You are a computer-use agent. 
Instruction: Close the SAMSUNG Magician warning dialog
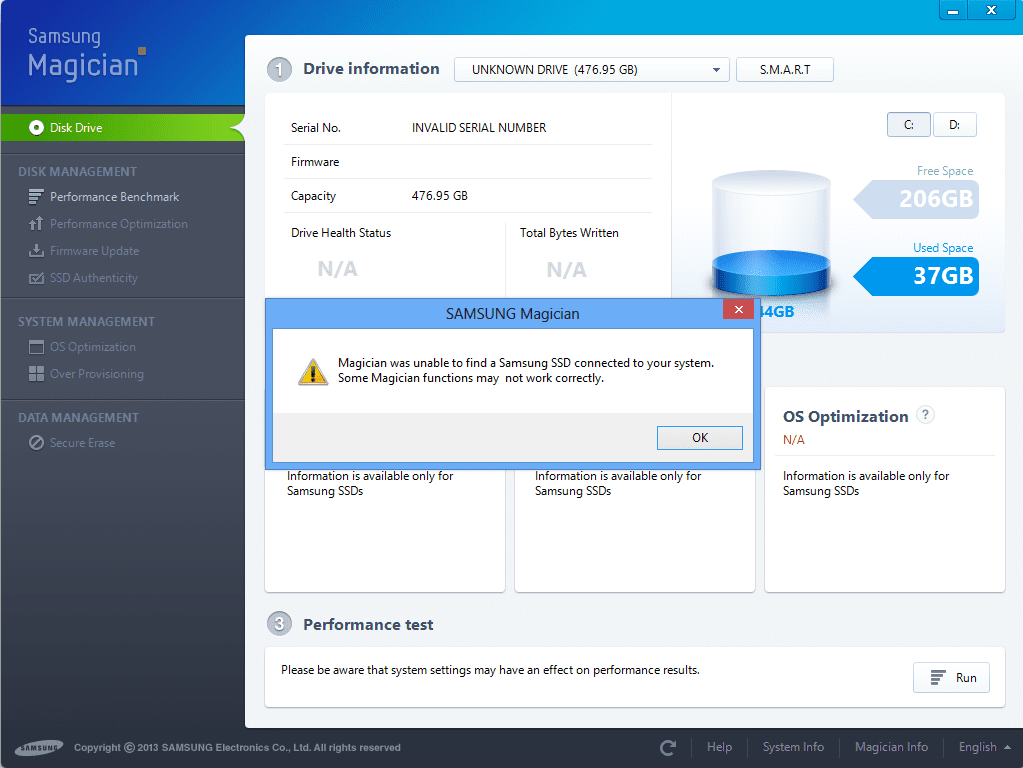[739, 309]
